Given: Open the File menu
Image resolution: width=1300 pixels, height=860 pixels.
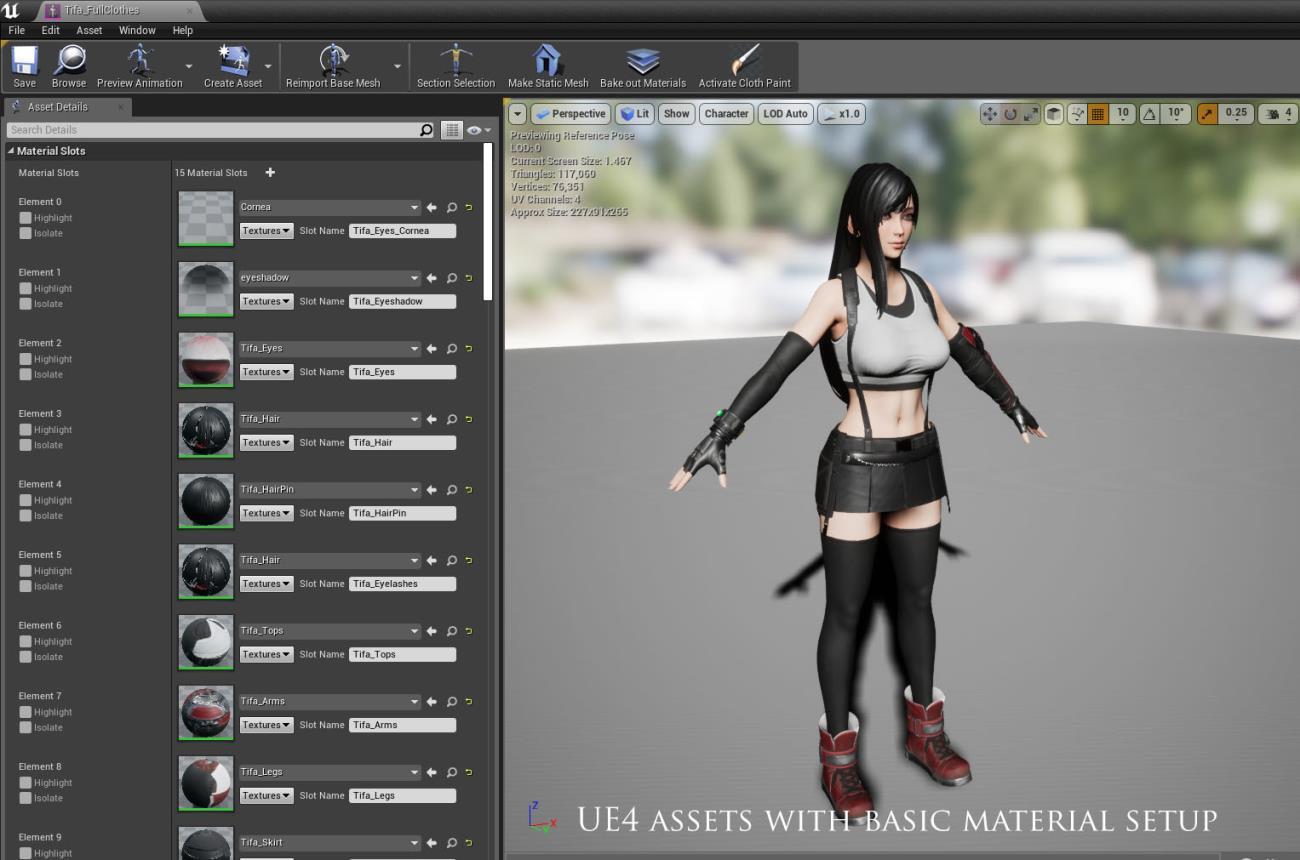Looking at the screenshot, I should (17, 30).
